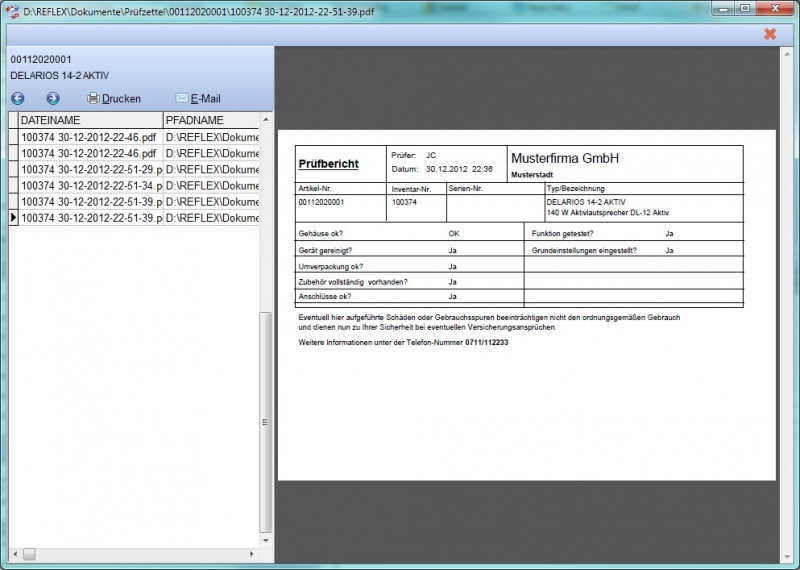Screen dimensions: 800x570
Task: Click Musterfirma GmbH in the PDF
Action: [x=565, y=158]
